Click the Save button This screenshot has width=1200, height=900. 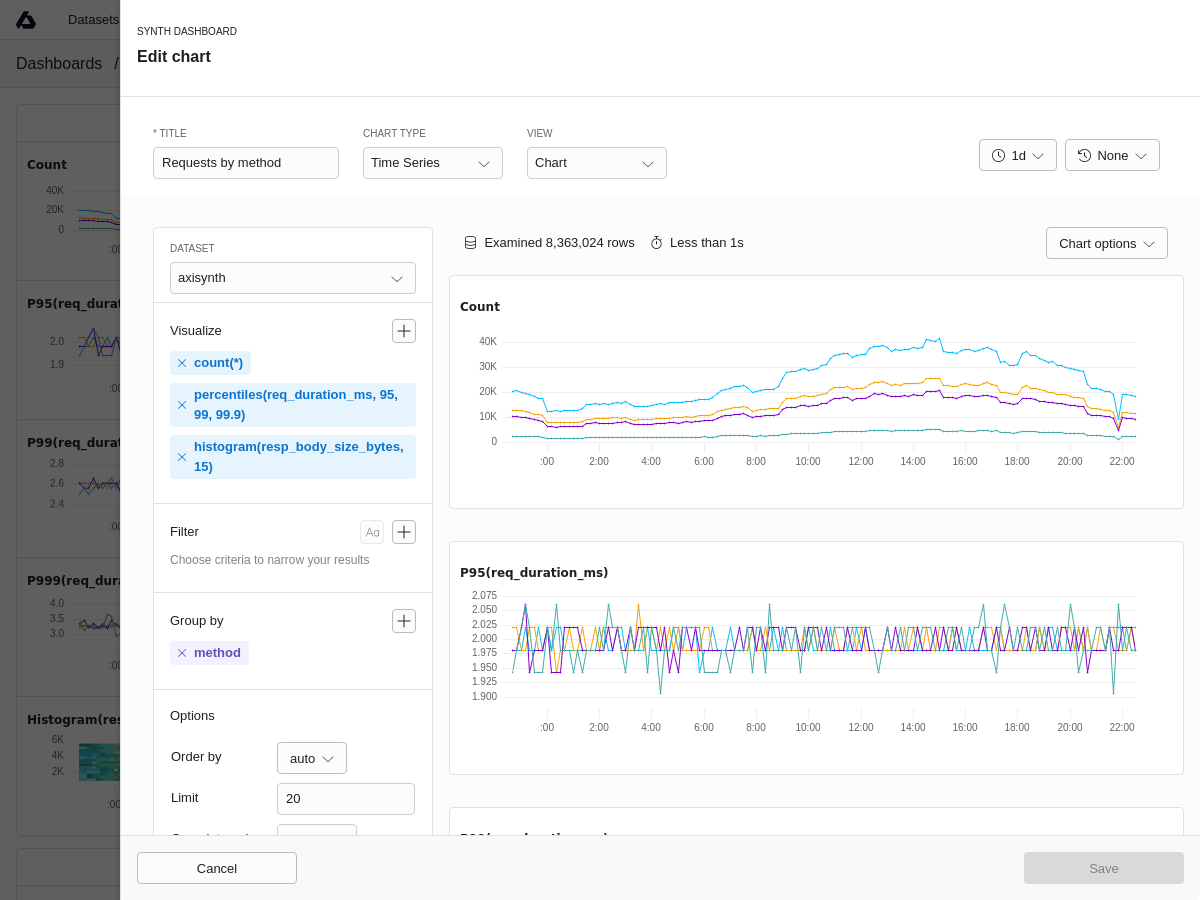tap(1103, 868)
